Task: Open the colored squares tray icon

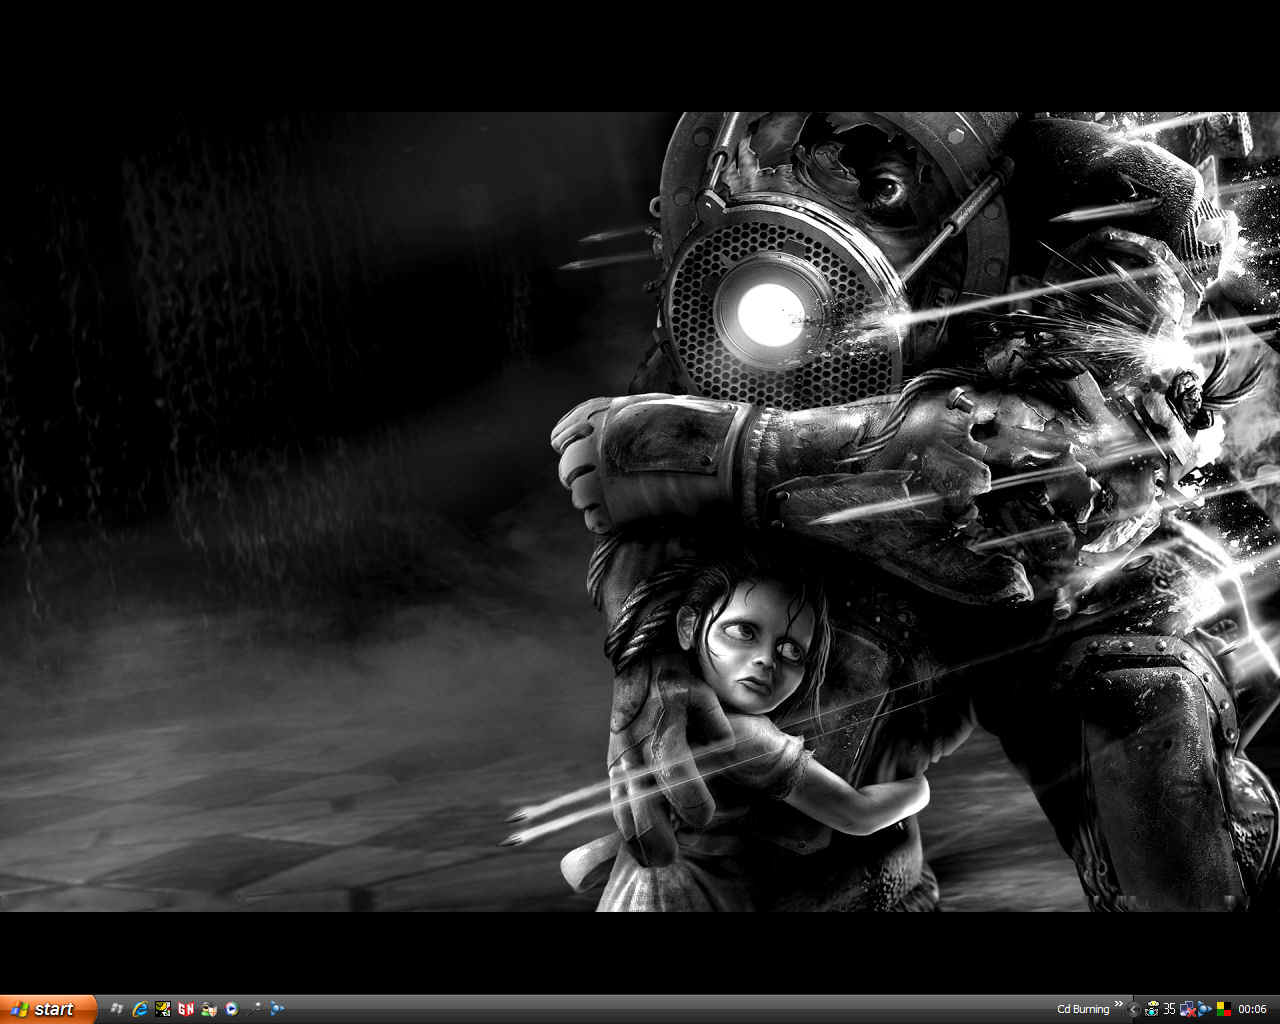Action: (1223, 1009)
